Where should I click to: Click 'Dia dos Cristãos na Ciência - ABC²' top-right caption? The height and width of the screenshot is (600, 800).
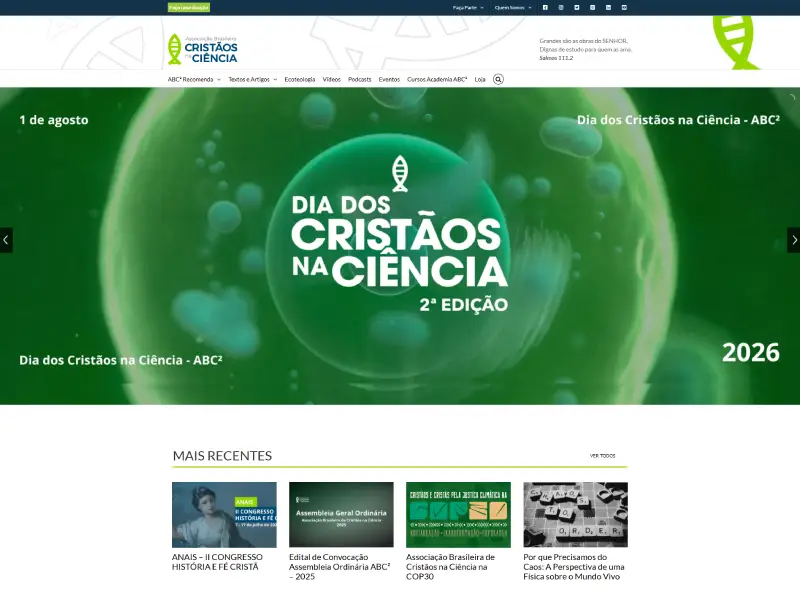[x=678, y=120]
